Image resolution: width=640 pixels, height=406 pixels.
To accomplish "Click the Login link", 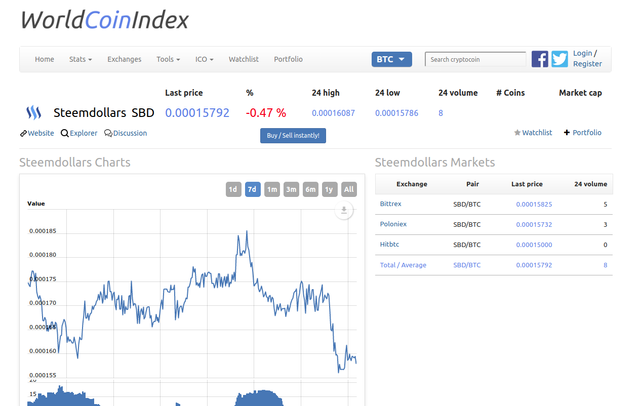I will pos(582,53).
